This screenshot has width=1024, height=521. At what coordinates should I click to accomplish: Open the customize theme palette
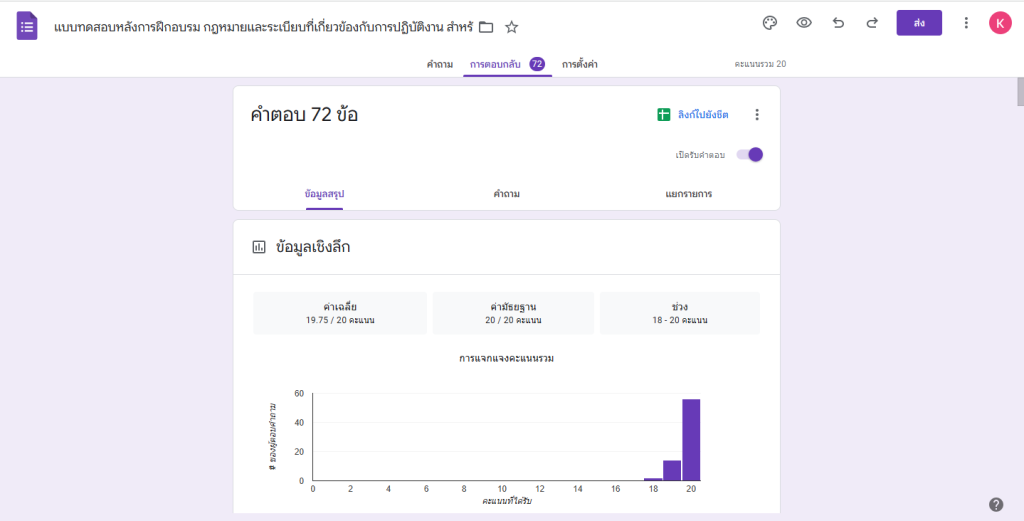769,23
